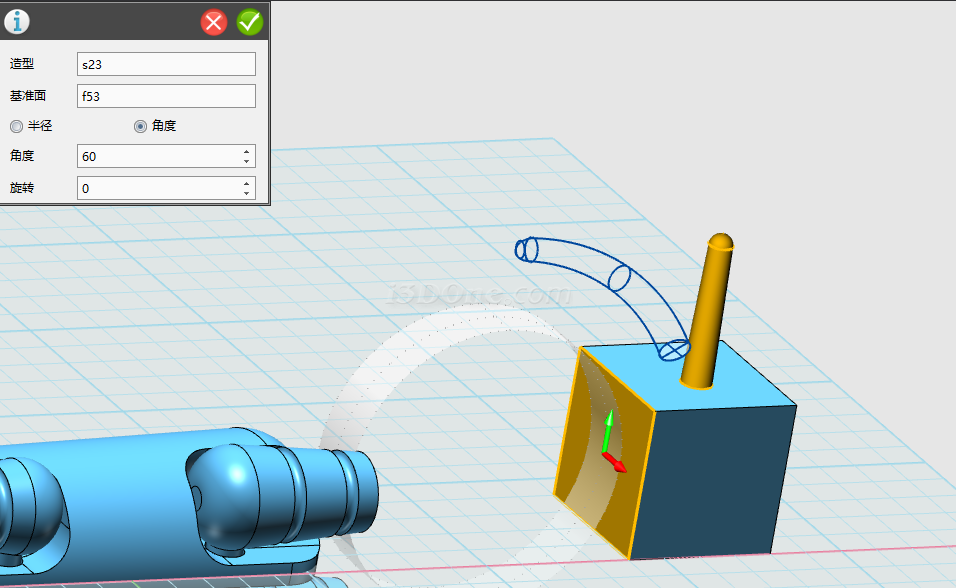Image resolution: width=956 pixels, height=588 pixels.
Task: Cancel the operation with the red X
Action: pos(214,22)
